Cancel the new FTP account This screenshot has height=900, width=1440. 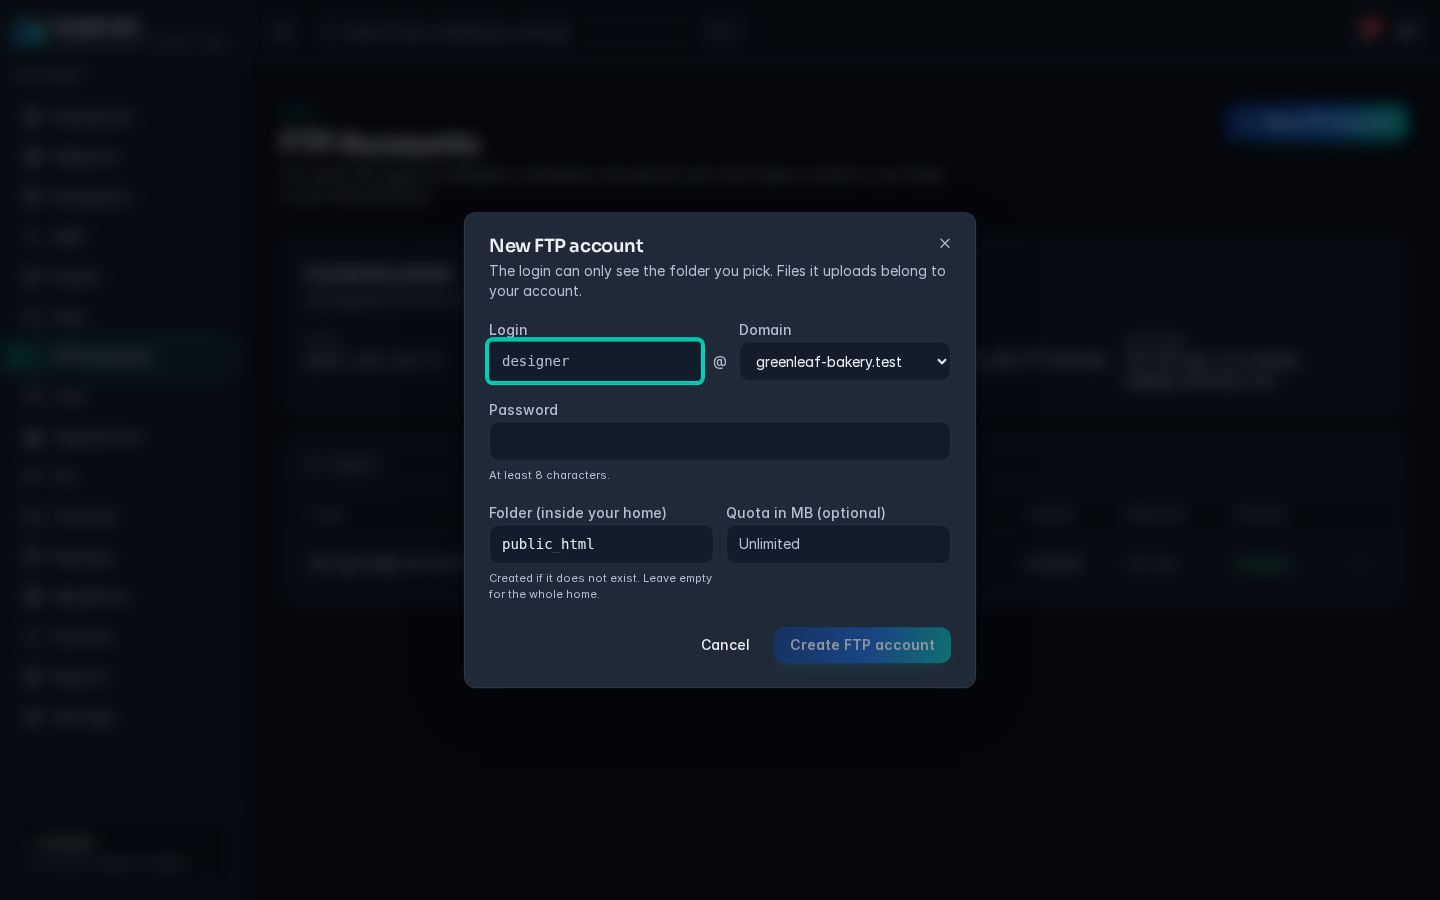tap(725, 645)
